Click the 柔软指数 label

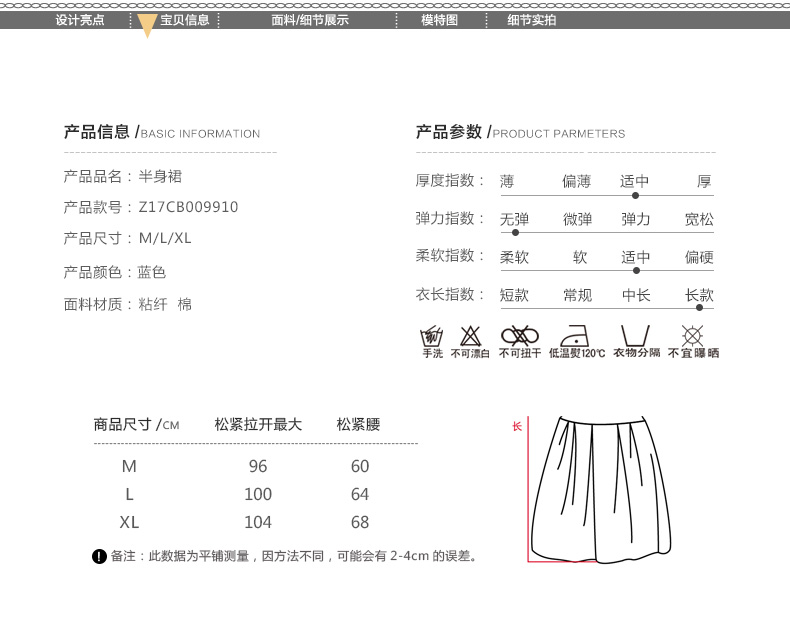pos(449,255)
